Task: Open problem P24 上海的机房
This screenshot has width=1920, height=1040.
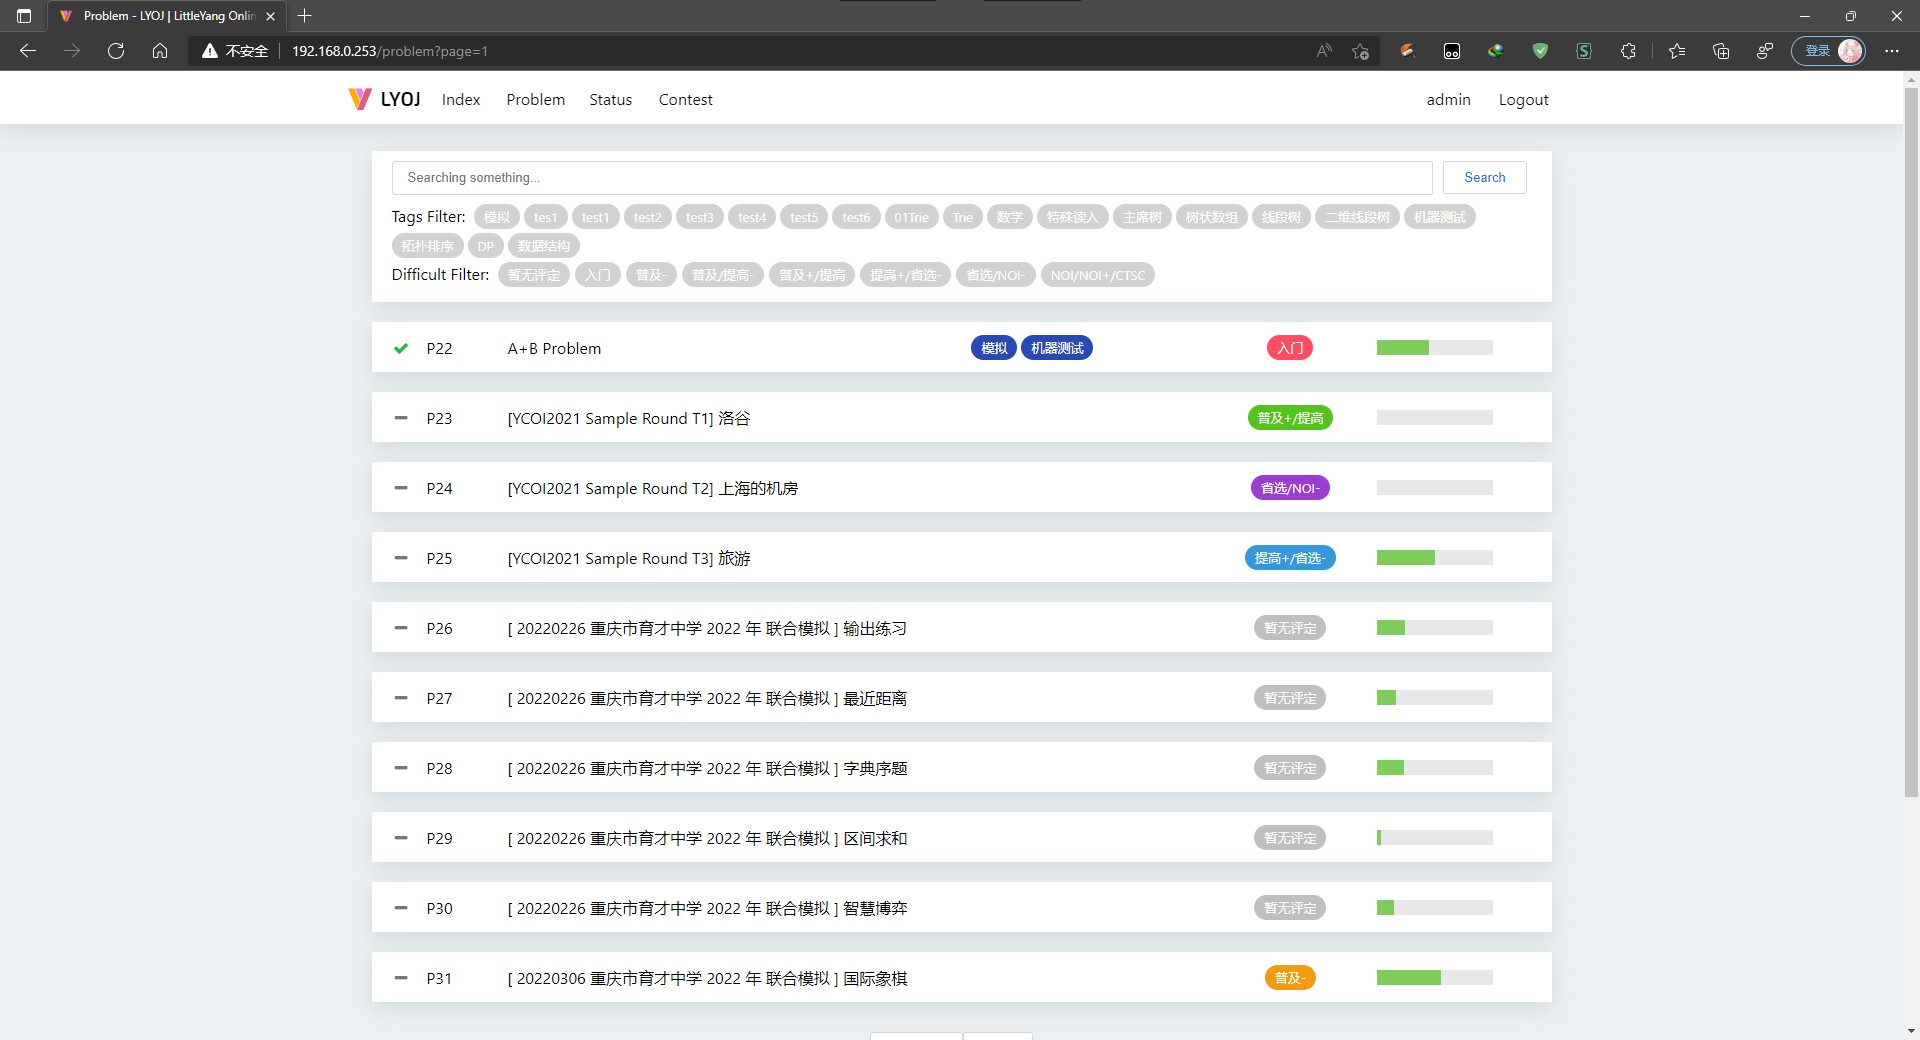Action: point(652,488)
